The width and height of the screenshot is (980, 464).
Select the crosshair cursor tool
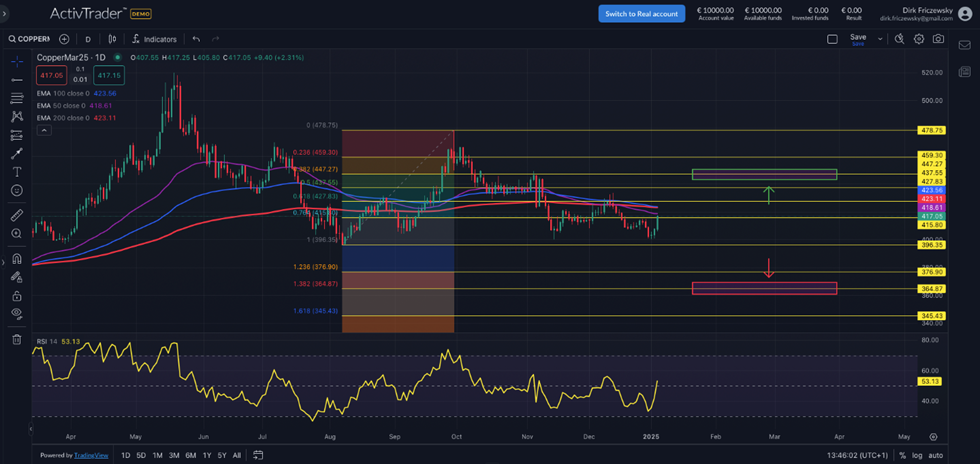[16, 62]
